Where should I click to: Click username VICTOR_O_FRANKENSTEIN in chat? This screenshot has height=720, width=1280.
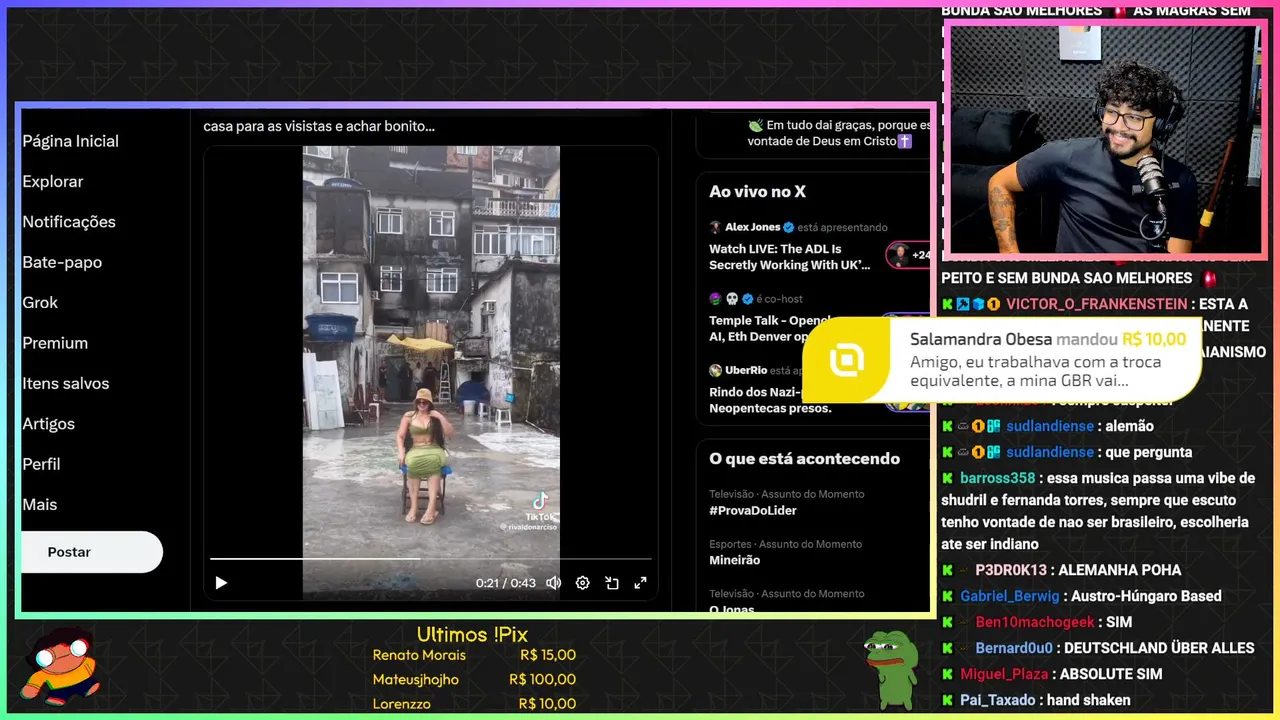coord(1097,304)
